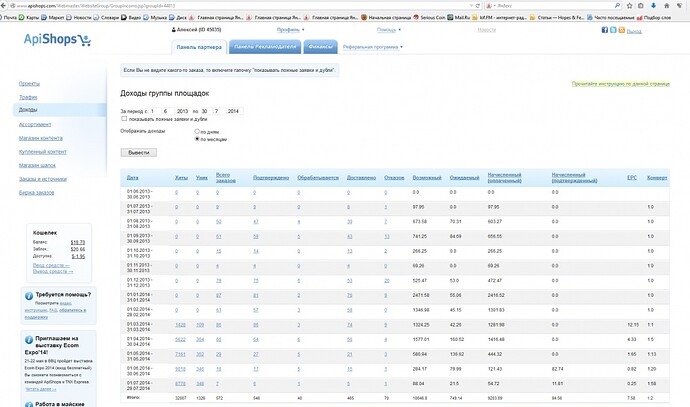The width and height of the screenshot is (690, 407).
Task: Click user icon beside Алексей
Action: (173, 30)
